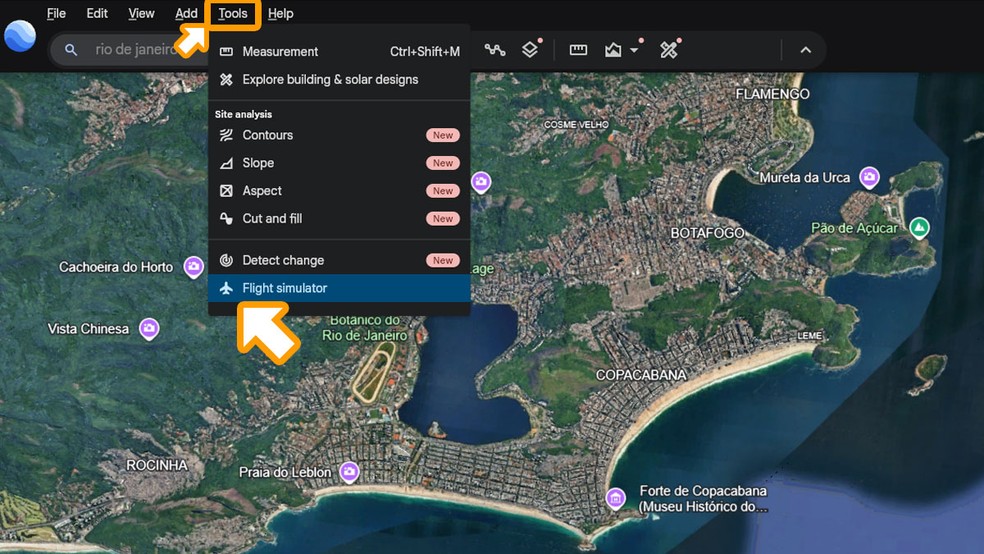Viewport: 984px width, 554px height.
Task: Choose Detect change menu item
Action: pos(340,260)
